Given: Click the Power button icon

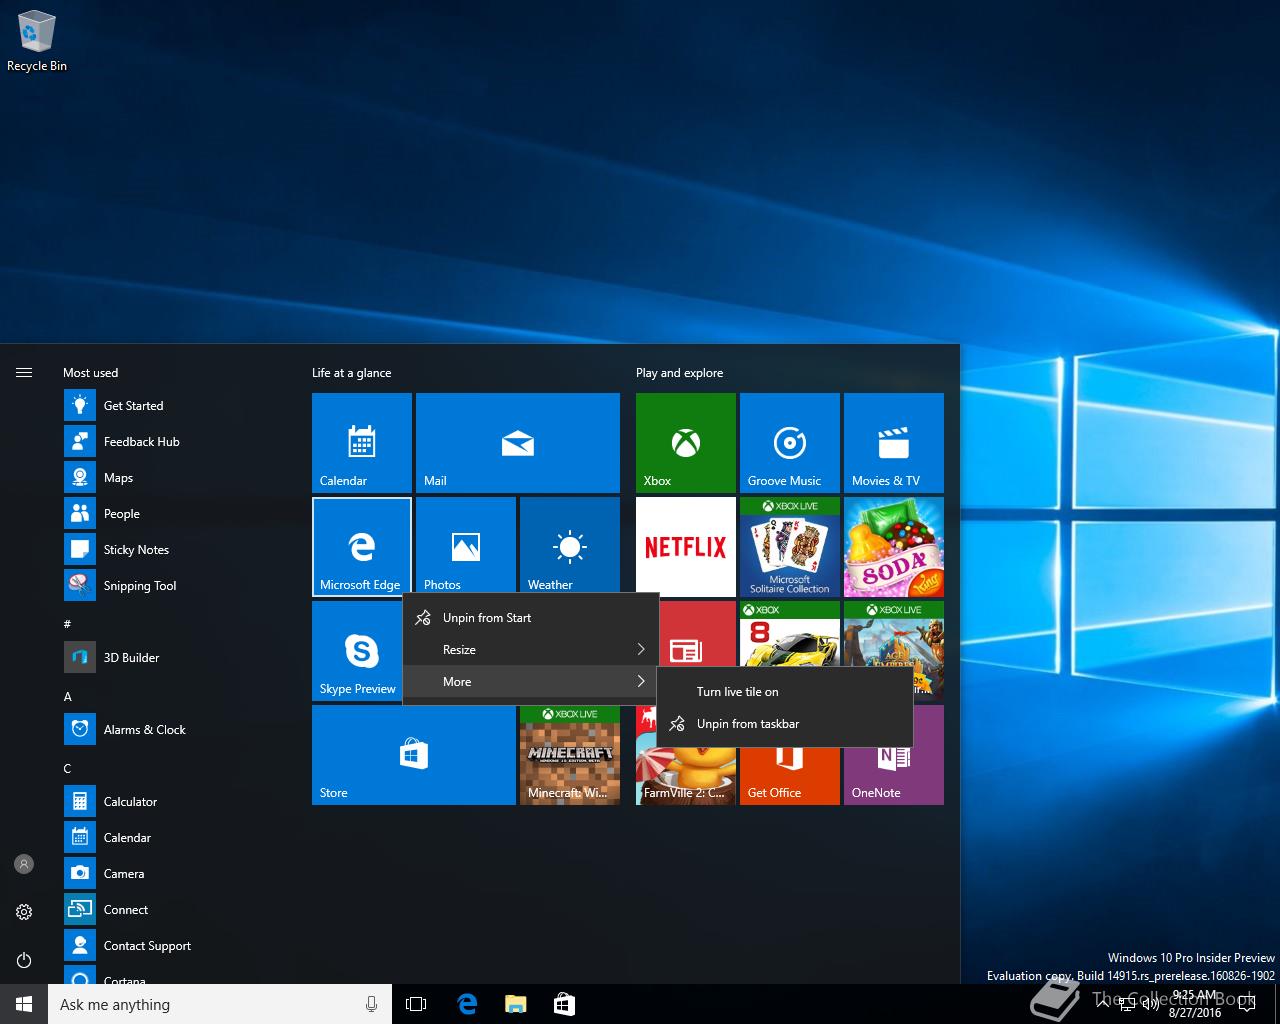Looking at the screenshot, I should [x=24, y=960].
